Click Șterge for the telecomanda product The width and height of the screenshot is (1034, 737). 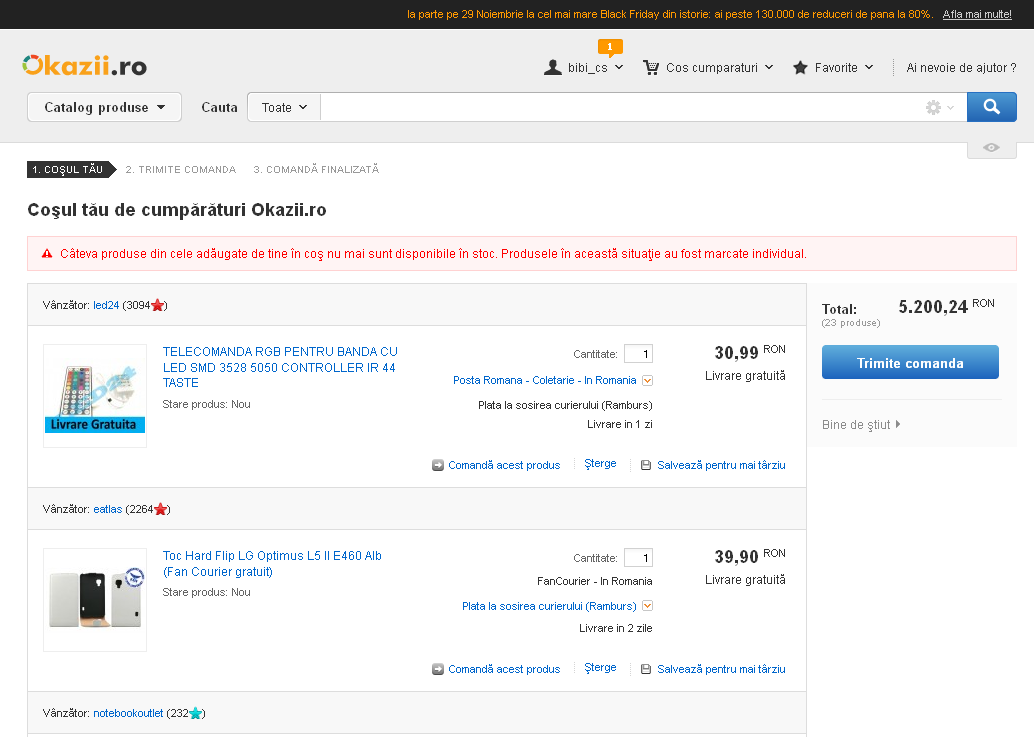(x=600, y=464)
